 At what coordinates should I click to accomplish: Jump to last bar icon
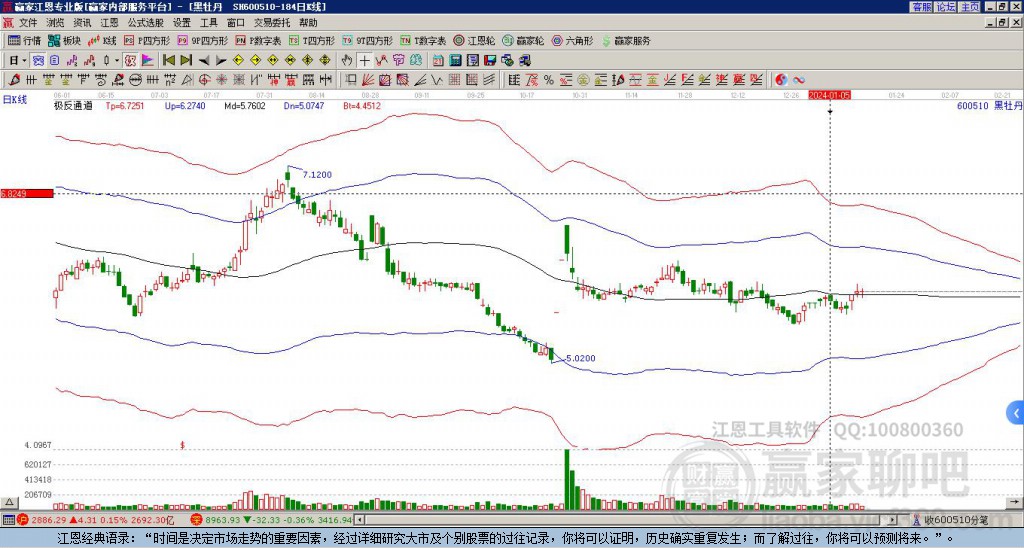(185, 61)
